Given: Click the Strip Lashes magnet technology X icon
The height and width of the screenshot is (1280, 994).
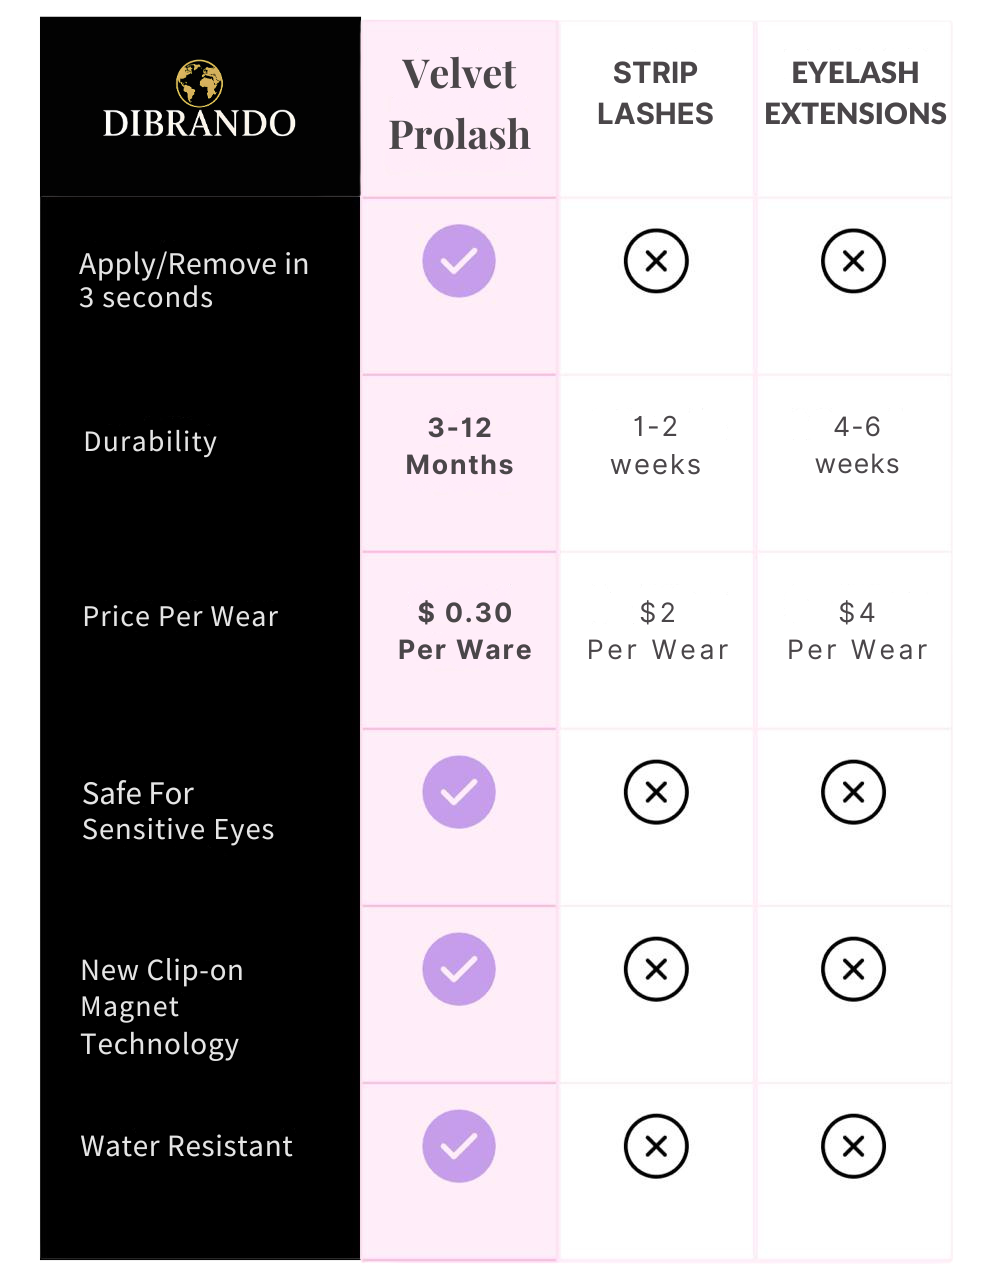Looking at the screenshot, I should [656, 969].
